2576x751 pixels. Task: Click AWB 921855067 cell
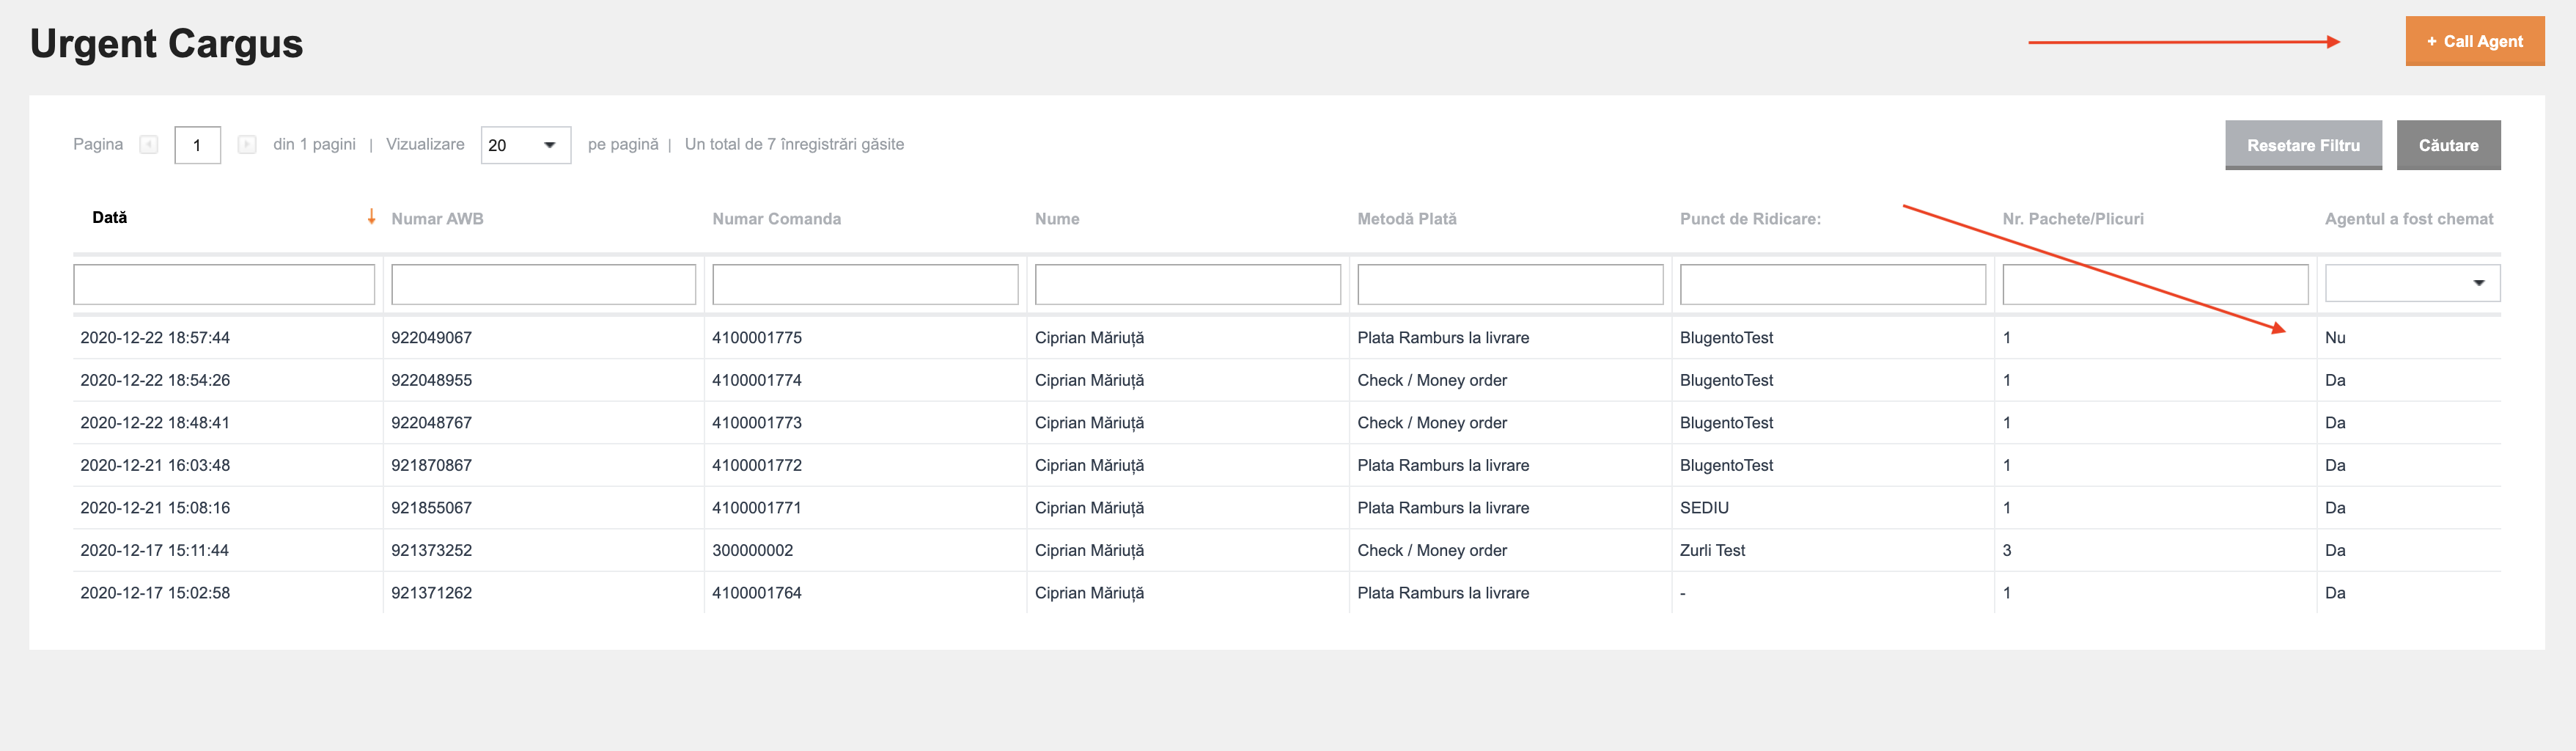pyautogui.click(x=431, y=508)
